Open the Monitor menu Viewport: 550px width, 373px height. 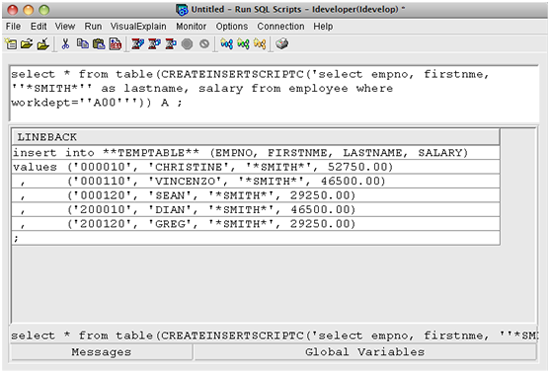[x=191, y=26]
